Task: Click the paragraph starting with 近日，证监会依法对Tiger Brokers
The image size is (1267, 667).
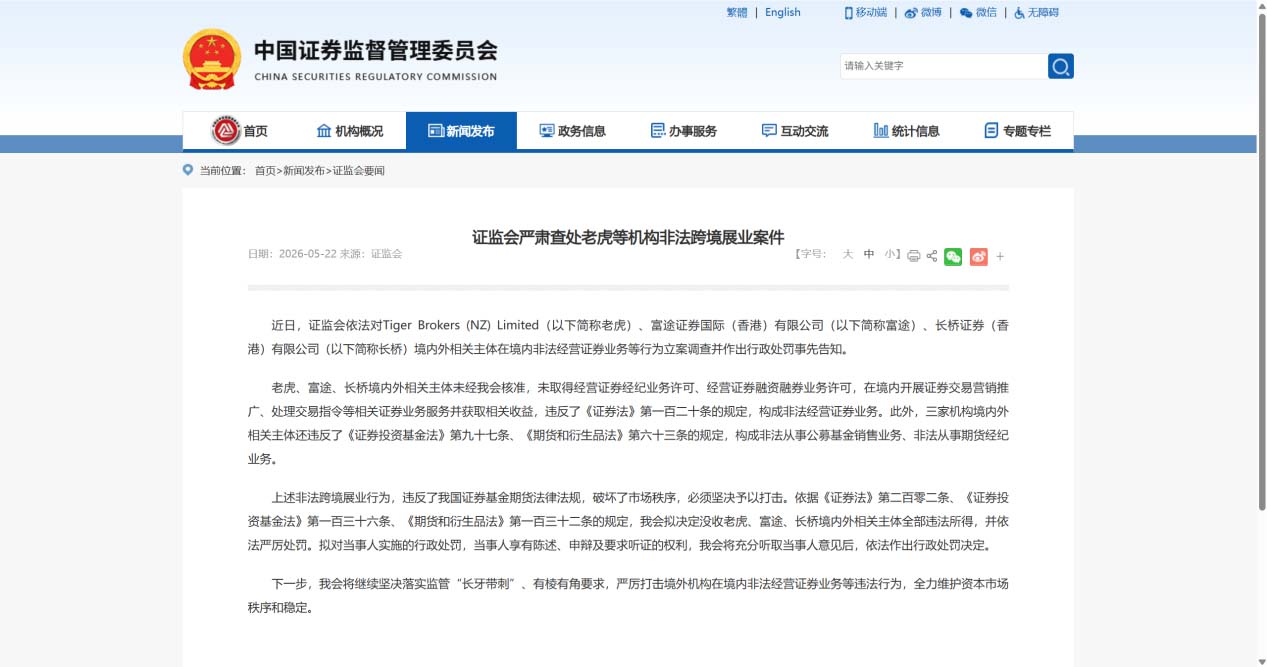Action: pos(628,337)
